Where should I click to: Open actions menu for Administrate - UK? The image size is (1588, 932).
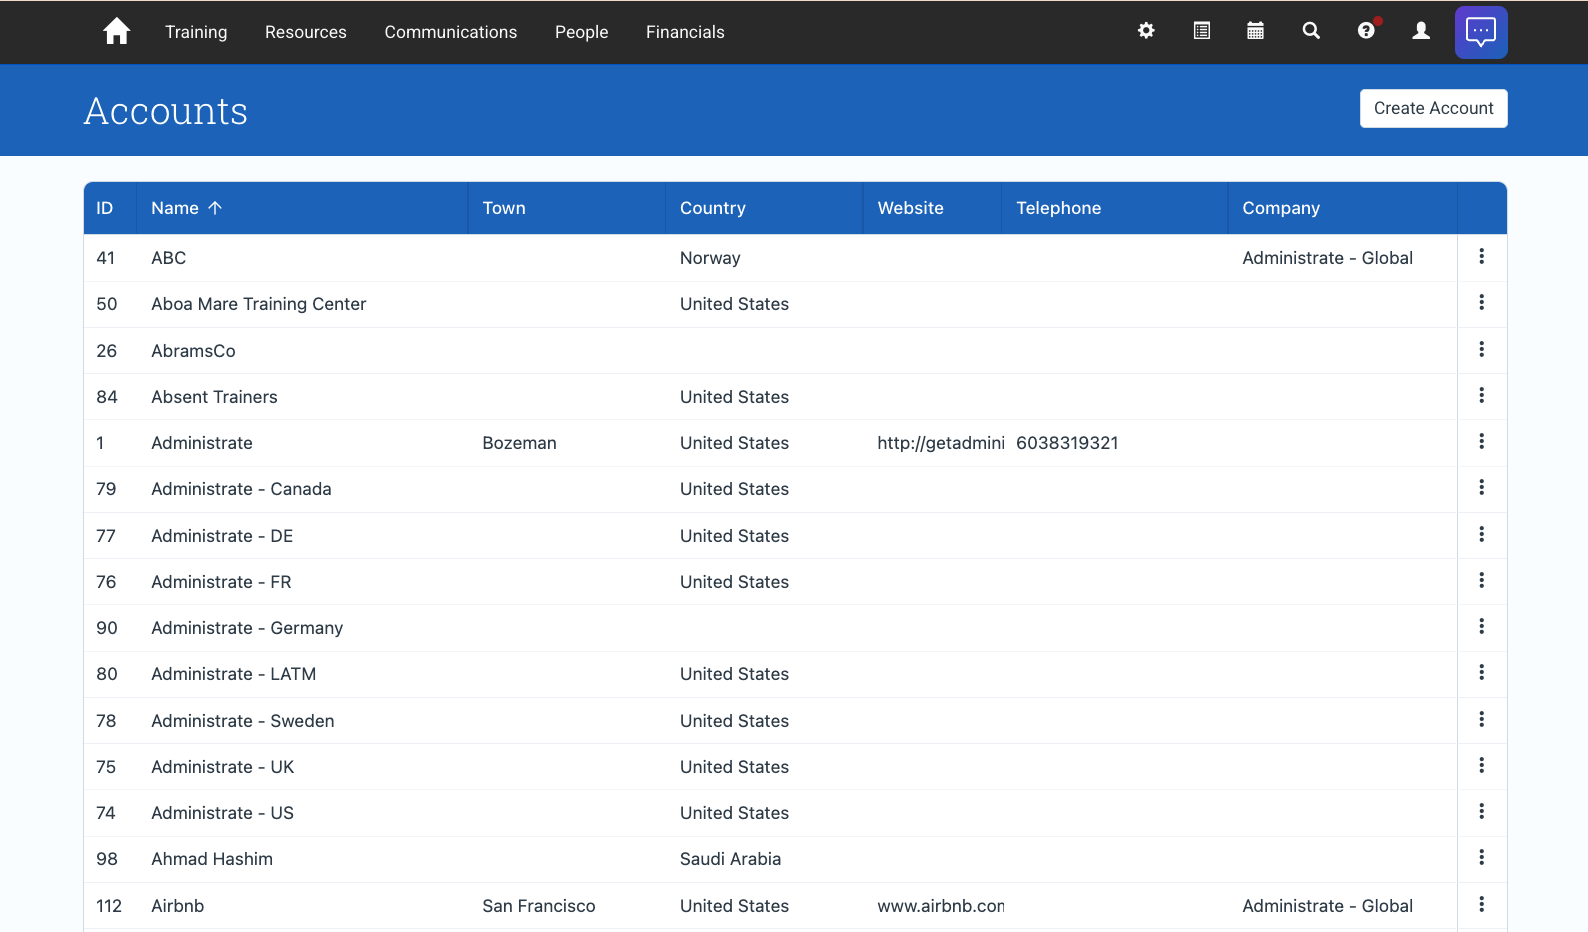point(1481,766)
